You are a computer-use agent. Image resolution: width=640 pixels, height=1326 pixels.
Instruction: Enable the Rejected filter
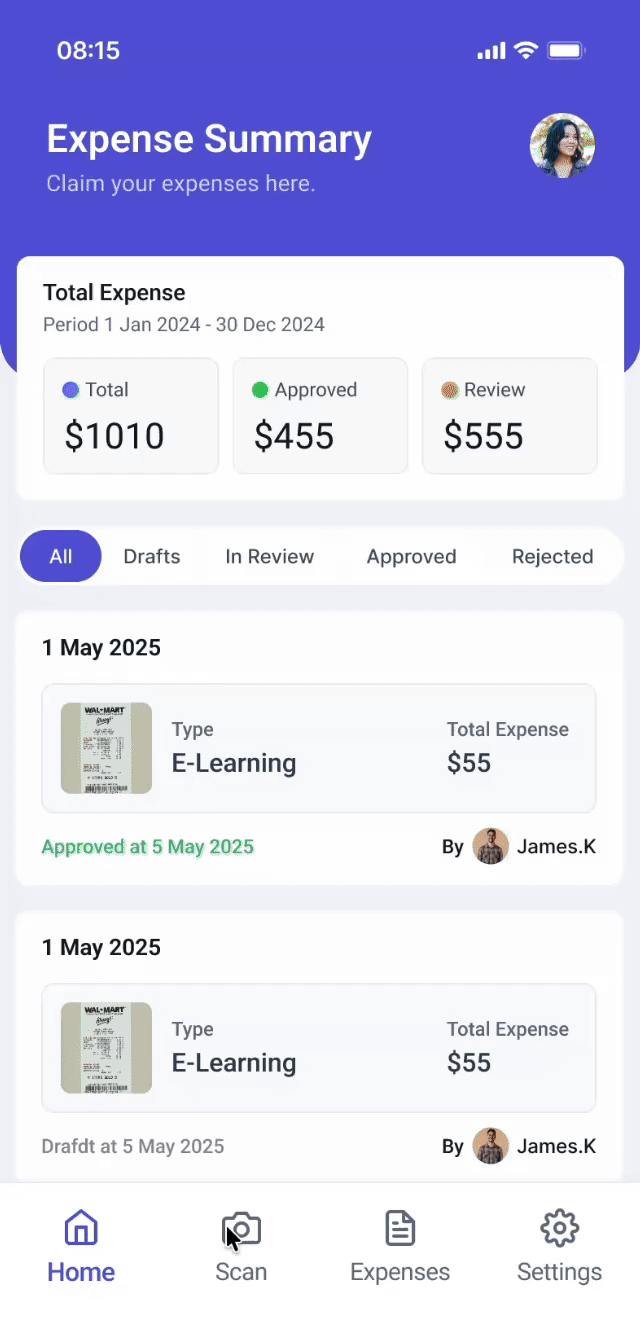click(x=552, y=556)
